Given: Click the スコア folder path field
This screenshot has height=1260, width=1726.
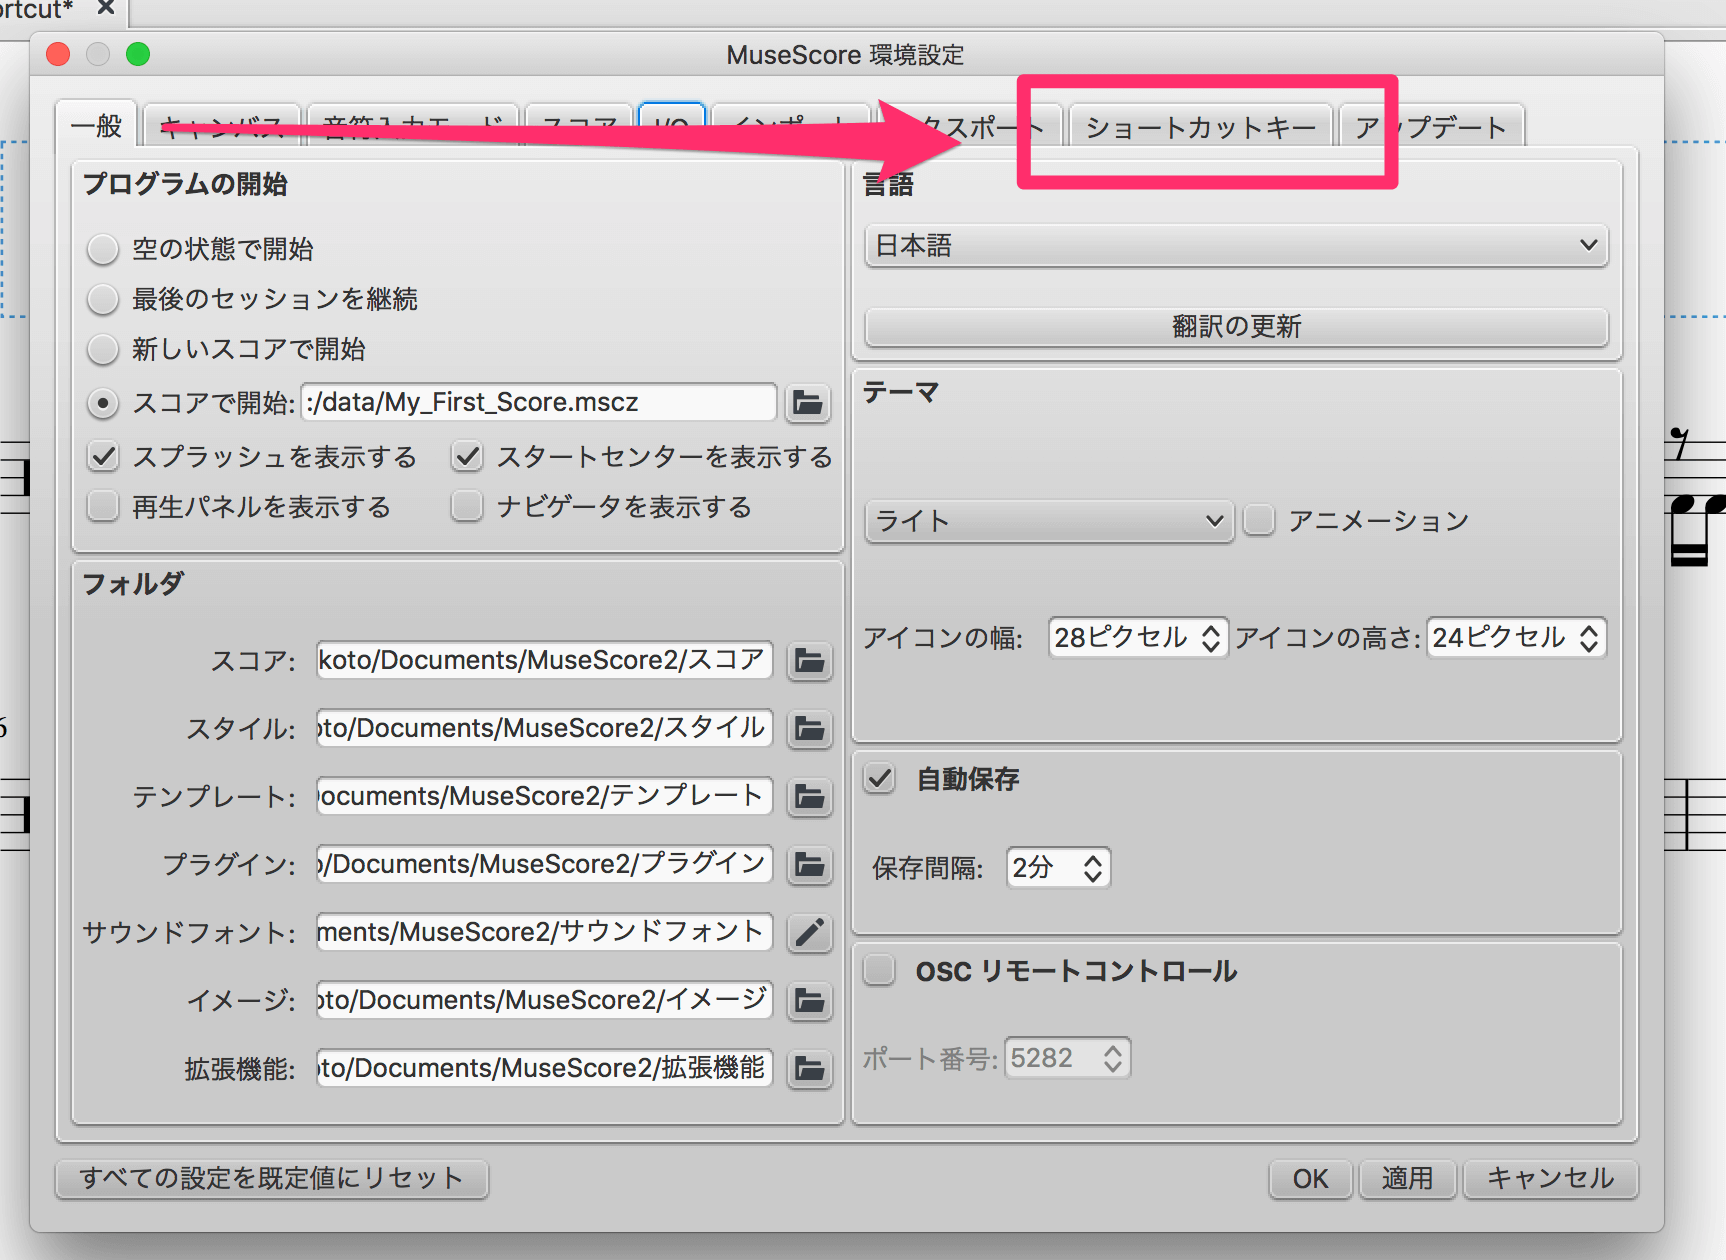Looking at the screenshot, I should [544, 660].
